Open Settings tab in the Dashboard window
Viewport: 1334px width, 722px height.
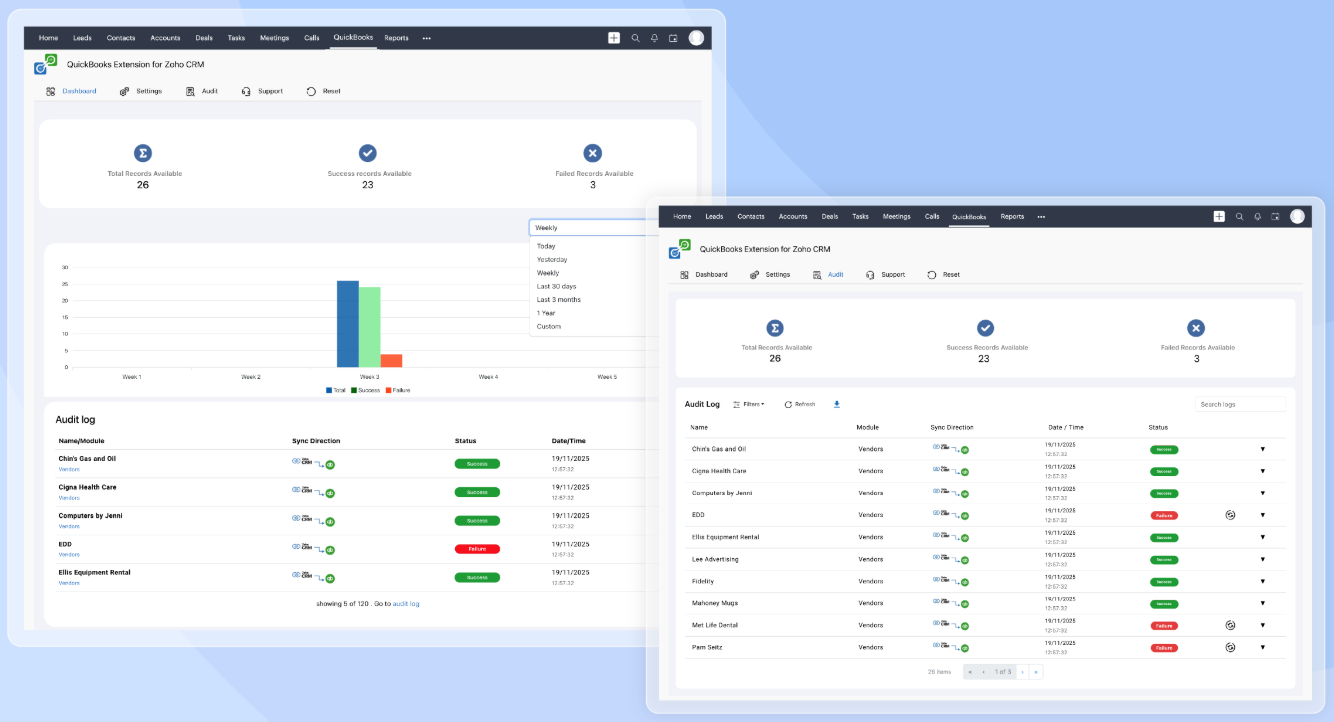coord(141,91)
